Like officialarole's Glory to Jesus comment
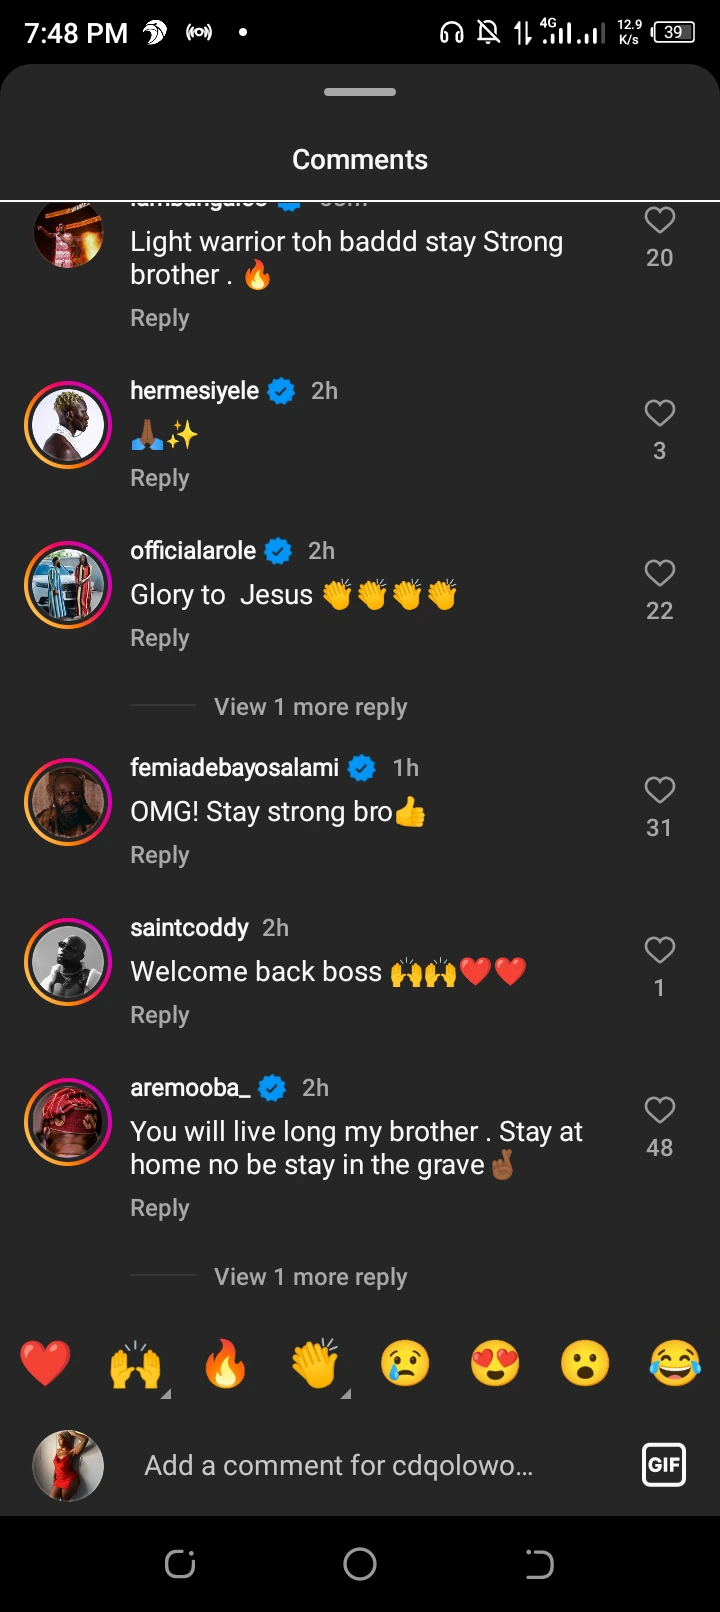Viewport: 720px width, 1612px height. [x=659, y=573]
